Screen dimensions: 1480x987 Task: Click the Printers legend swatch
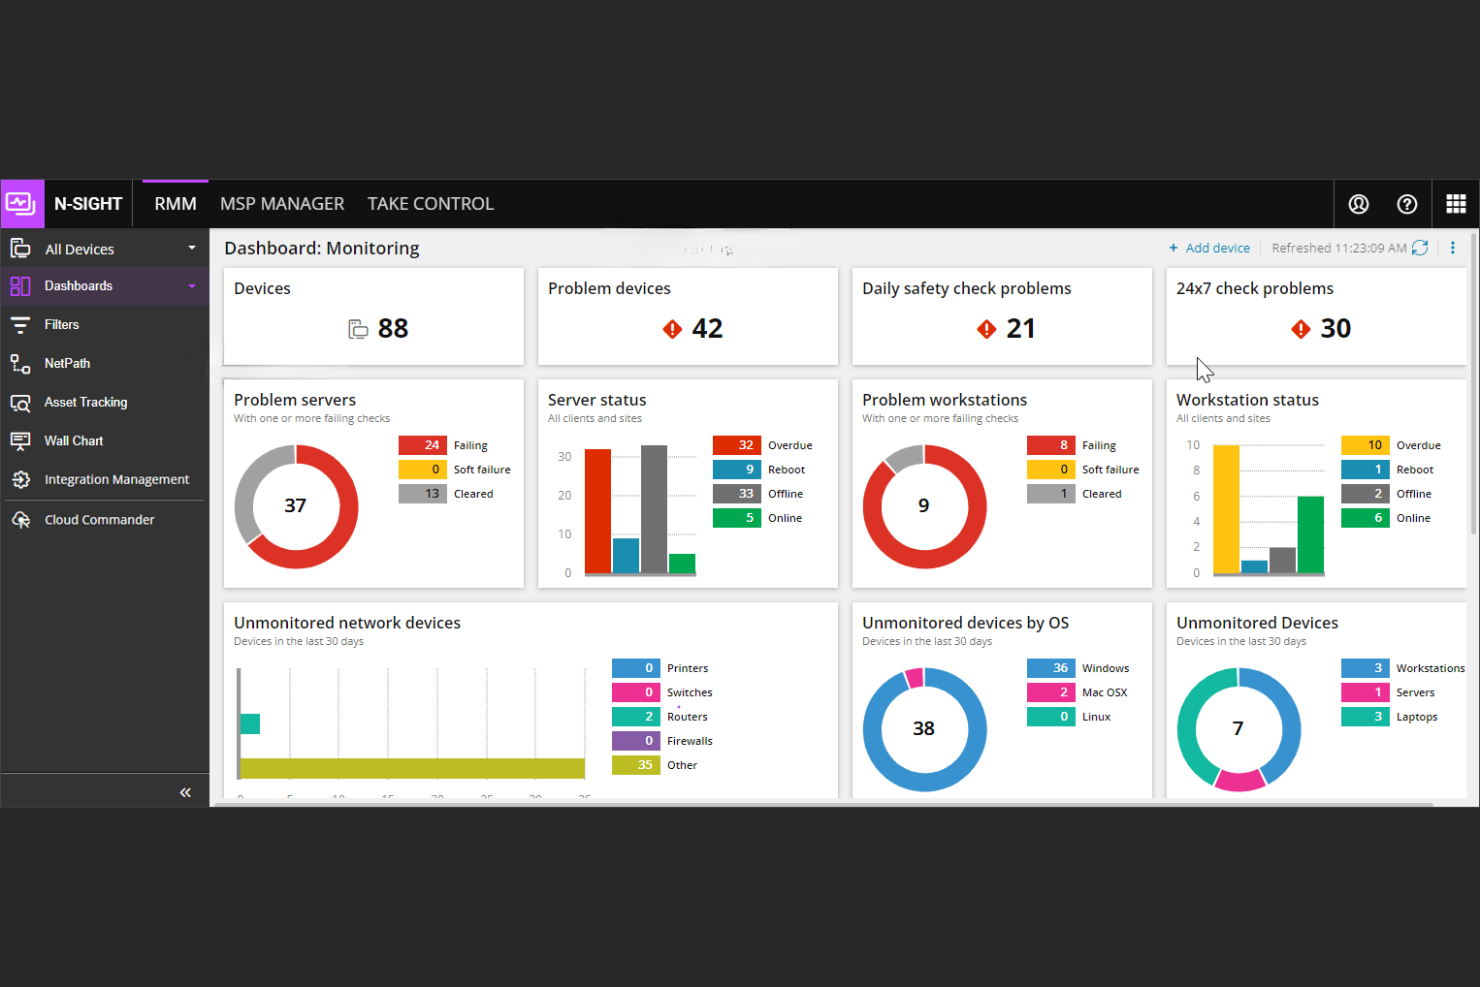636,668
